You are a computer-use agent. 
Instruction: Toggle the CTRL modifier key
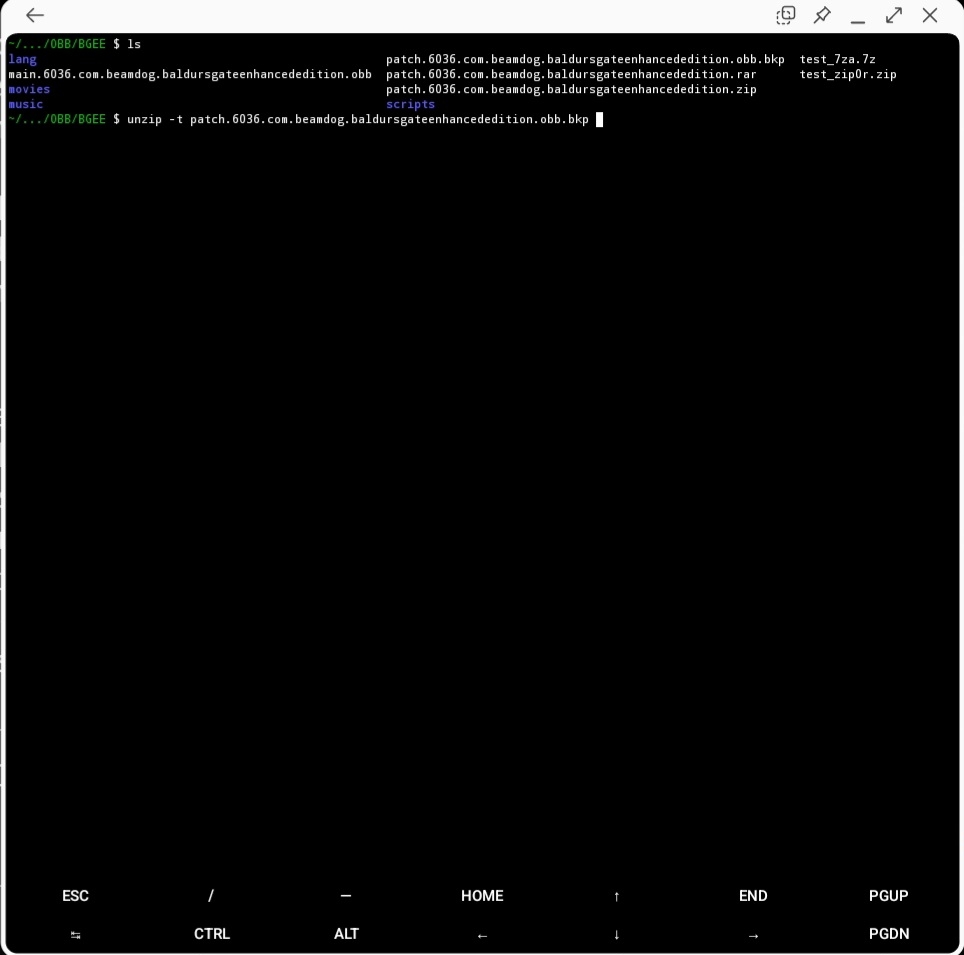212,934
